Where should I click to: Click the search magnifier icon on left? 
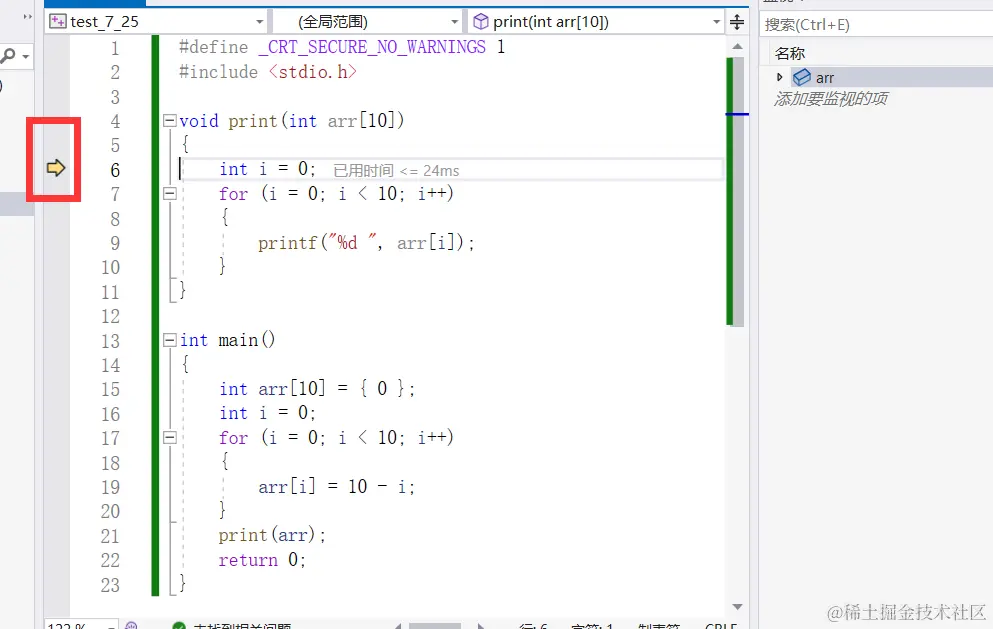[8, 56]
